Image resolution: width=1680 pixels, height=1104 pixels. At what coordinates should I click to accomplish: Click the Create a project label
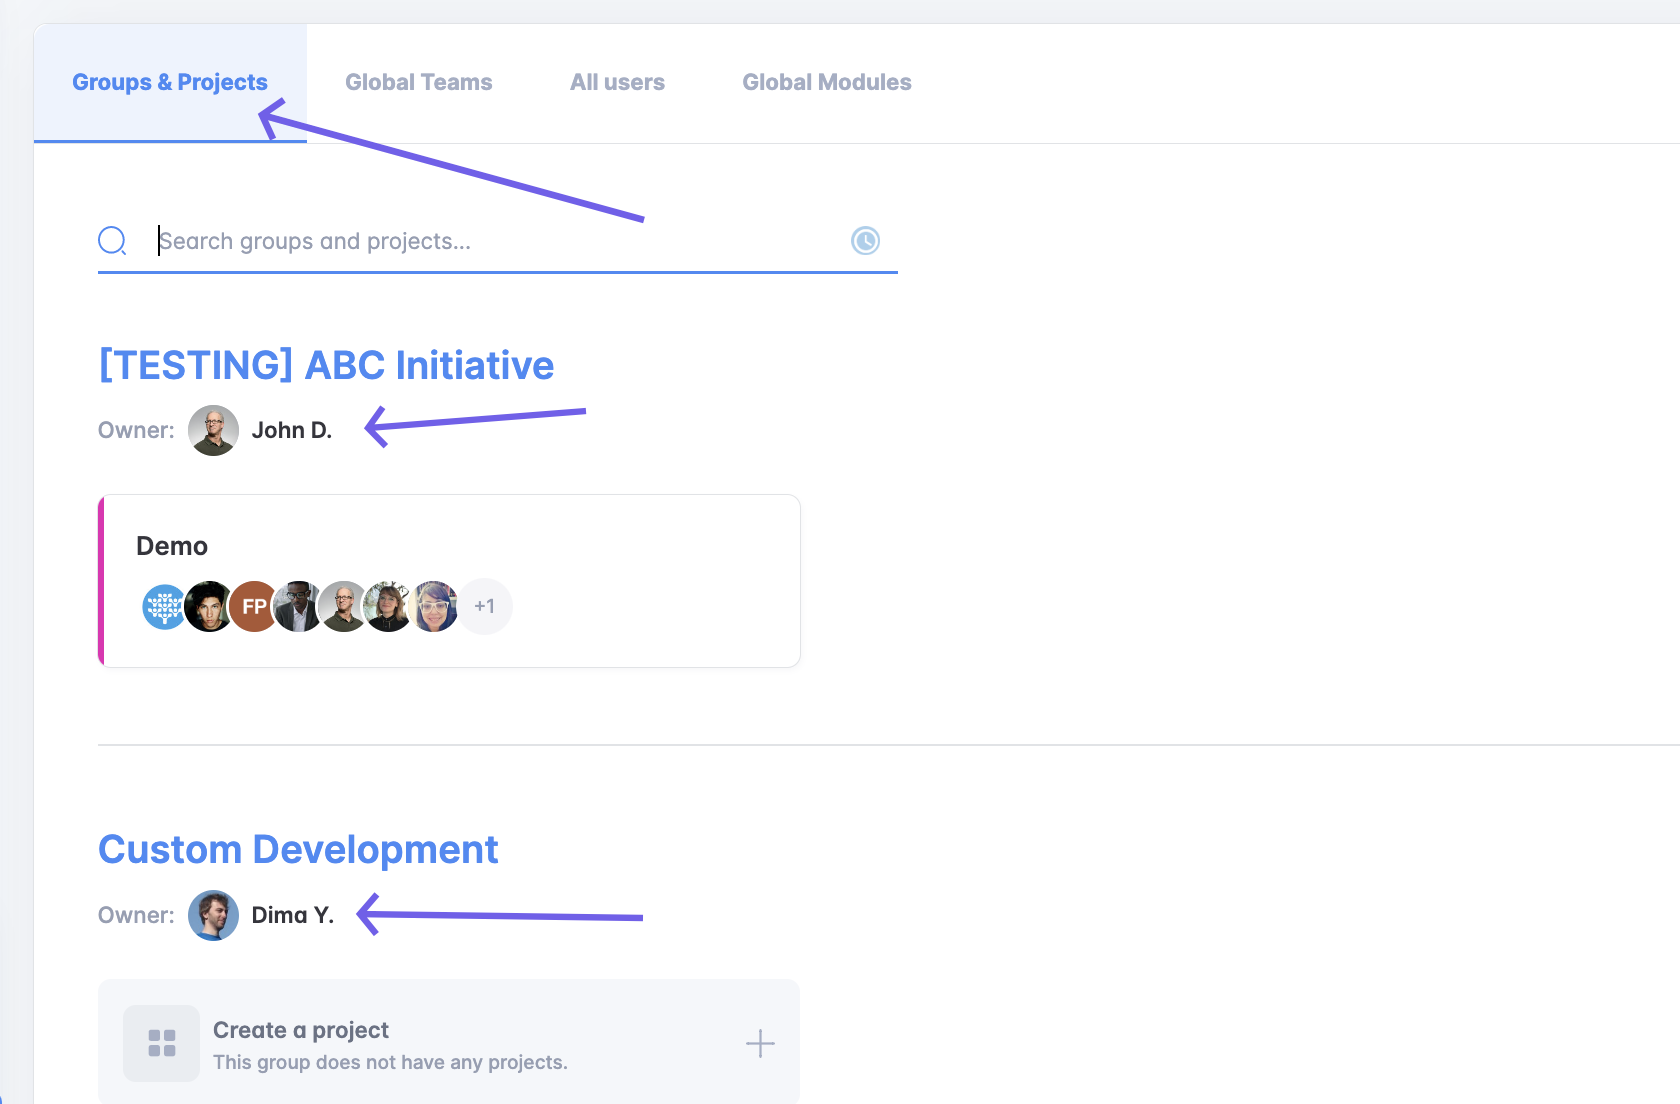301,1030
